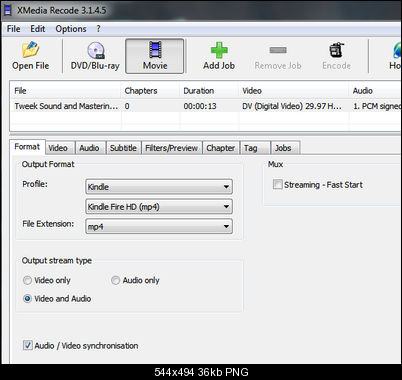Click the 00:00:13 duration cell
This screenshot has width=402, height=380.
coord(209,106)
